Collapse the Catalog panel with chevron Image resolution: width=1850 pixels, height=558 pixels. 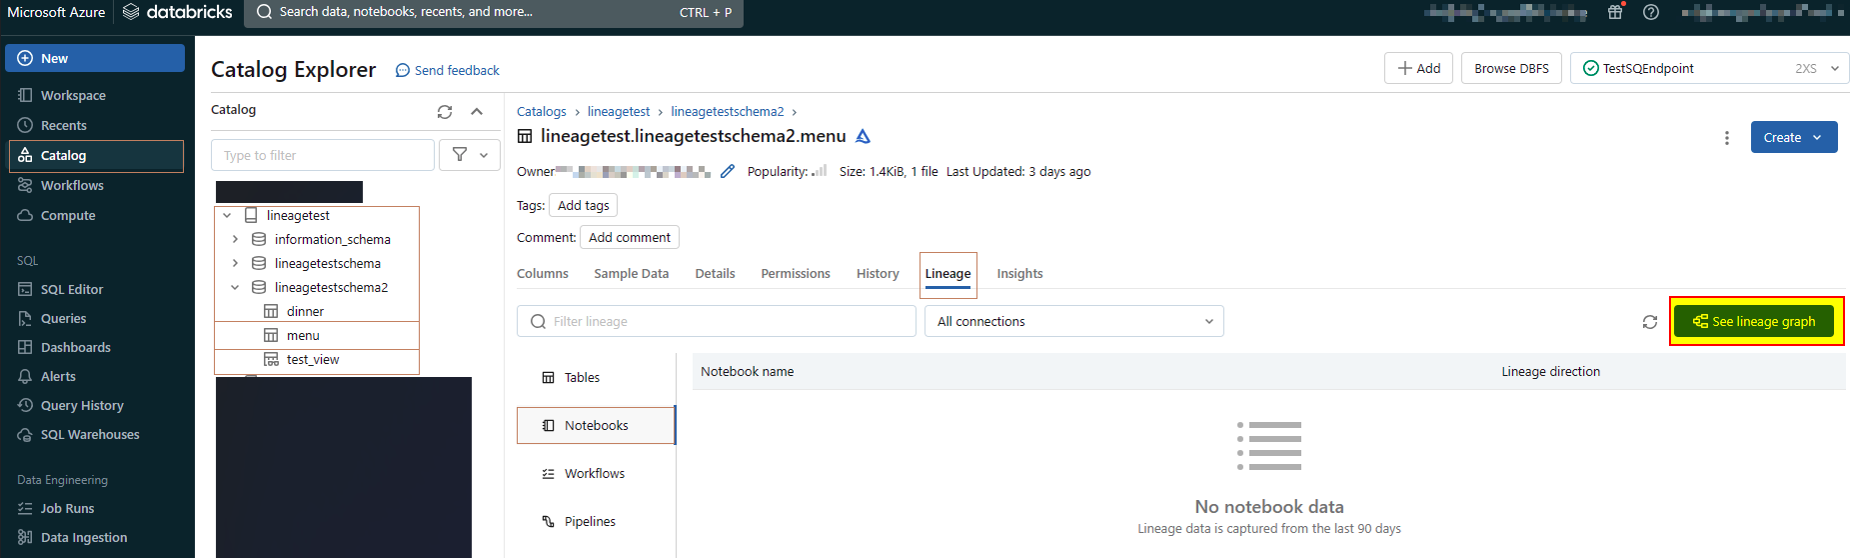coord(477,111)
